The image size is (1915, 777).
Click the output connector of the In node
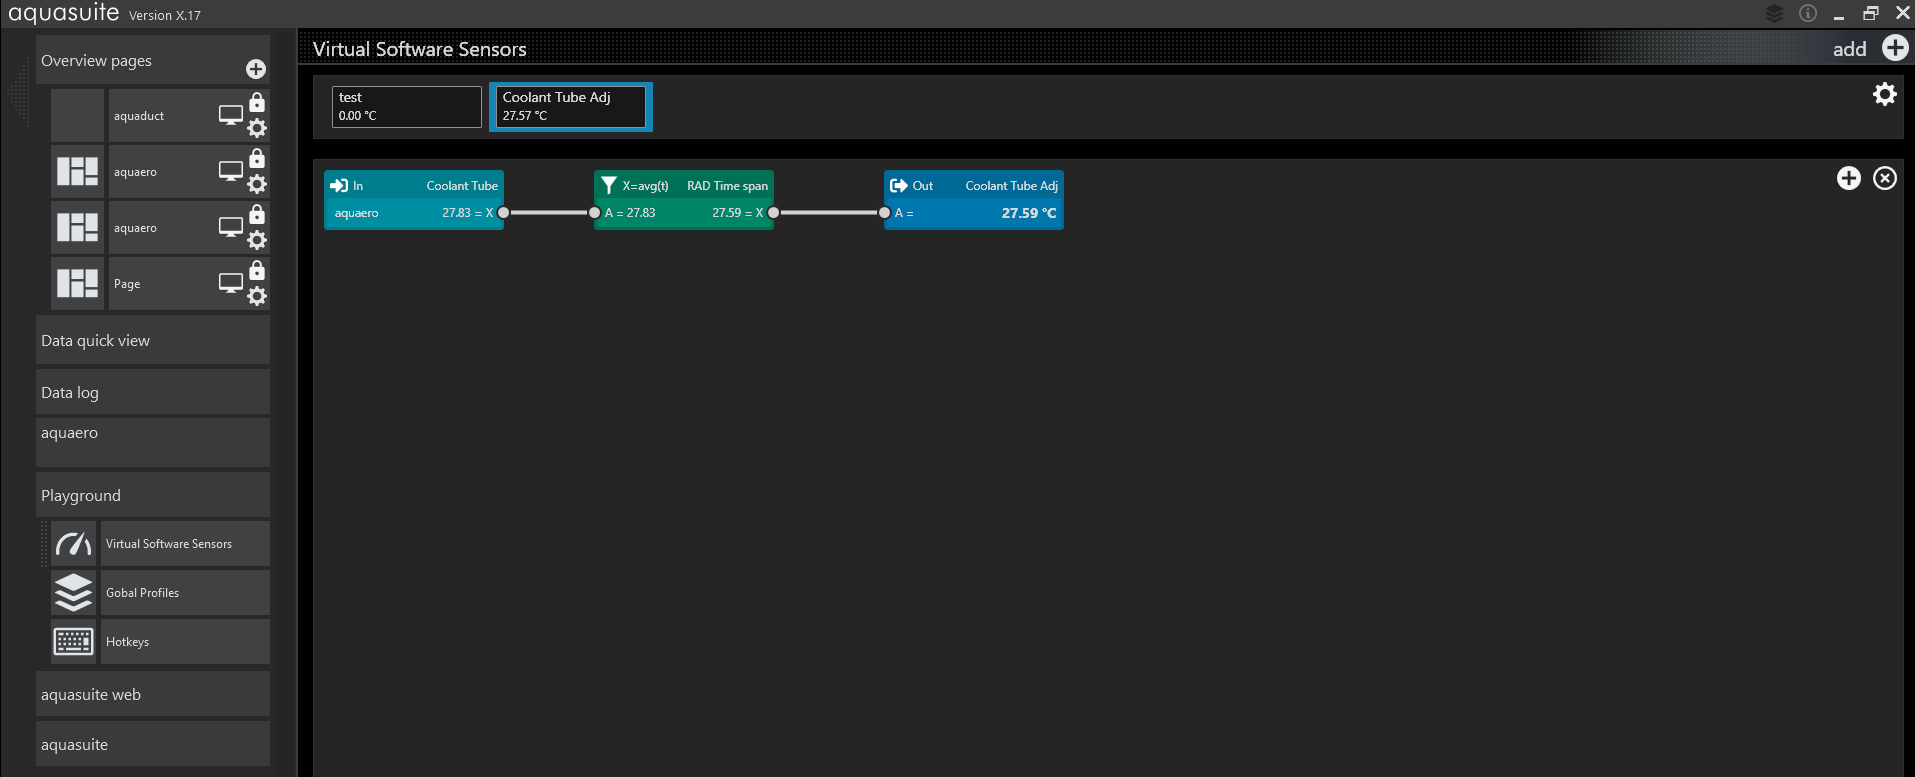pyautogui.click(x=503, y=213)
